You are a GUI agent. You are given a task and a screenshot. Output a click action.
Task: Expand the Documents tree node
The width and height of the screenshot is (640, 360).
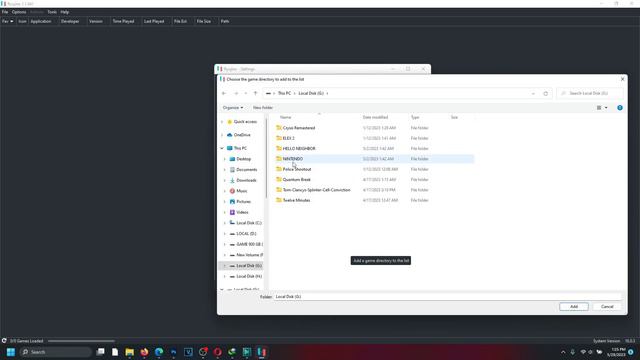click(x=224, y=170)
